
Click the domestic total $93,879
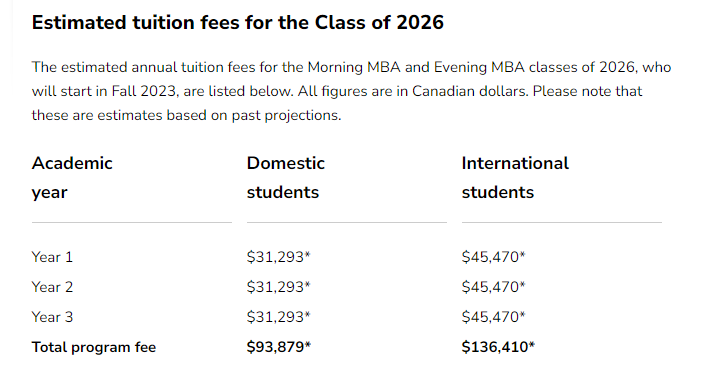coord(279,347)
